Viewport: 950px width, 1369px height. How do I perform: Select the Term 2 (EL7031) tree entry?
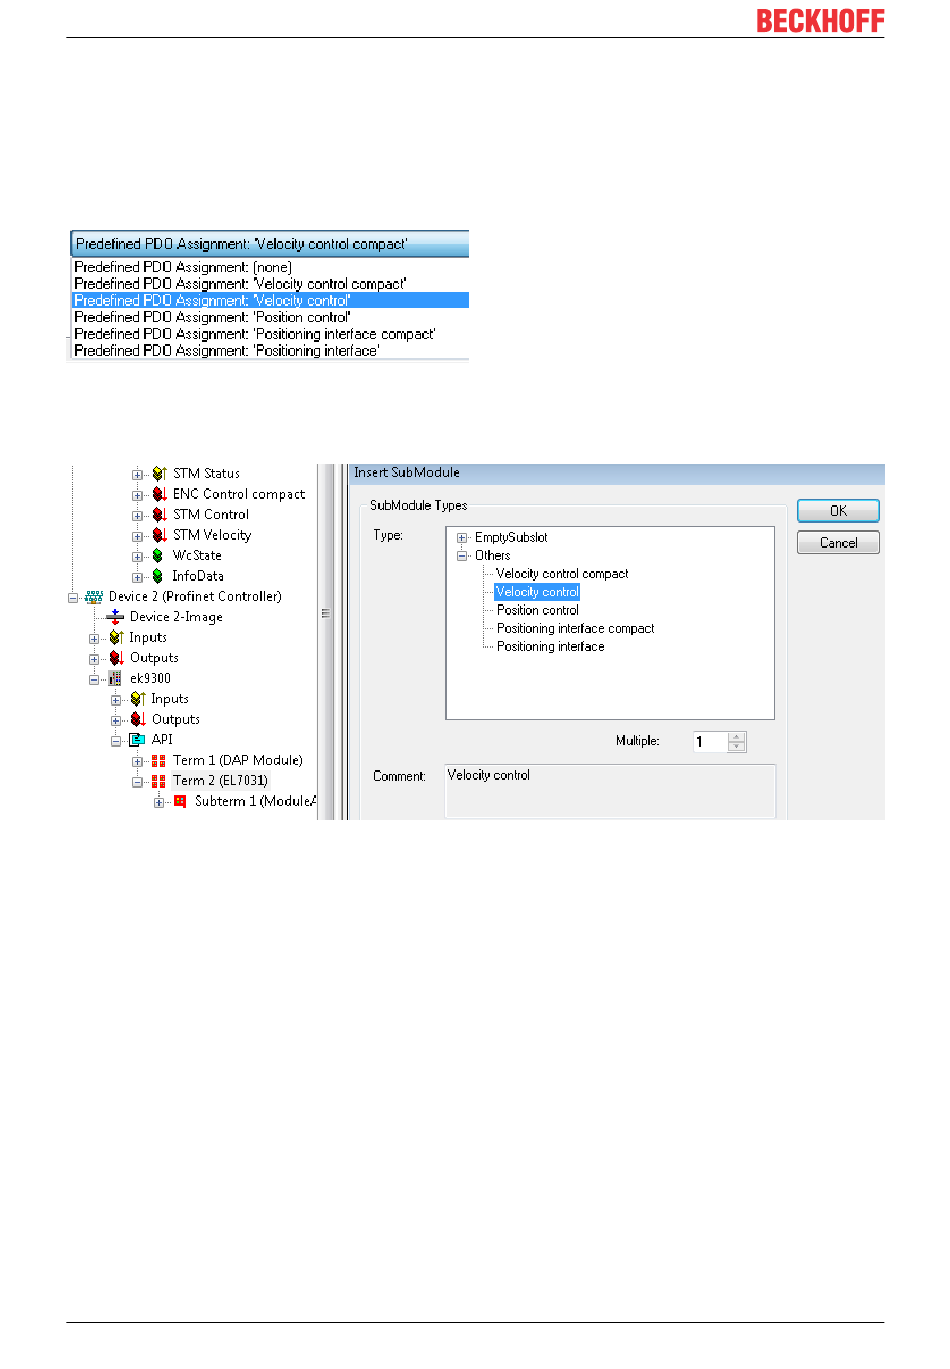220,781
